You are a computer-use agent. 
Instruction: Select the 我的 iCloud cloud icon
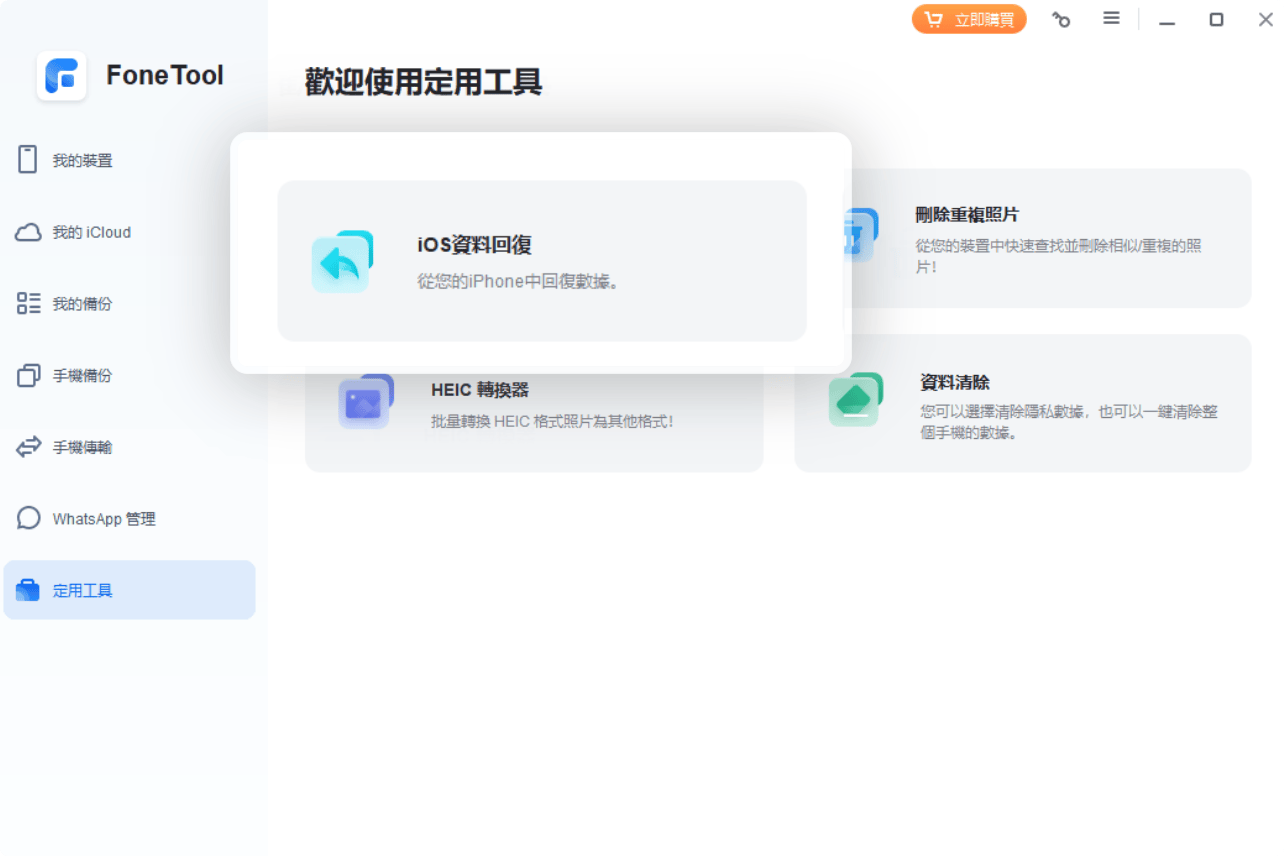(x=28, y=233)
